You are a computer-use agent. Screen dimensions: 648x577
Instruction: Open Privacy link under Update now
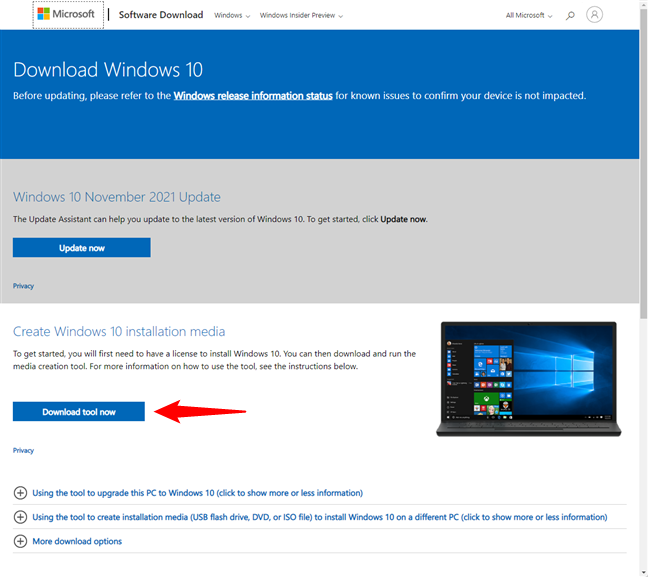pos(23,286)
